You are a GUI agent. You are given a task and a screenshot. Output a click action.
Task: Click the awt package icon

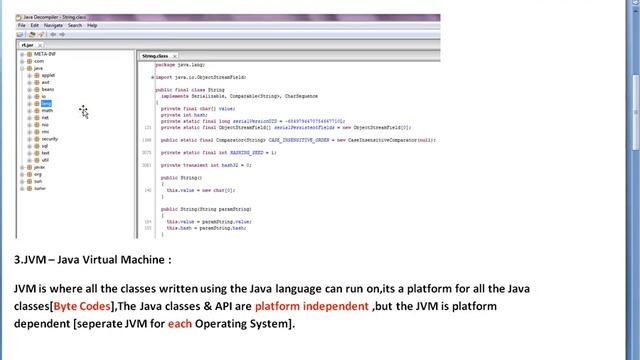[x=37, y=82]
